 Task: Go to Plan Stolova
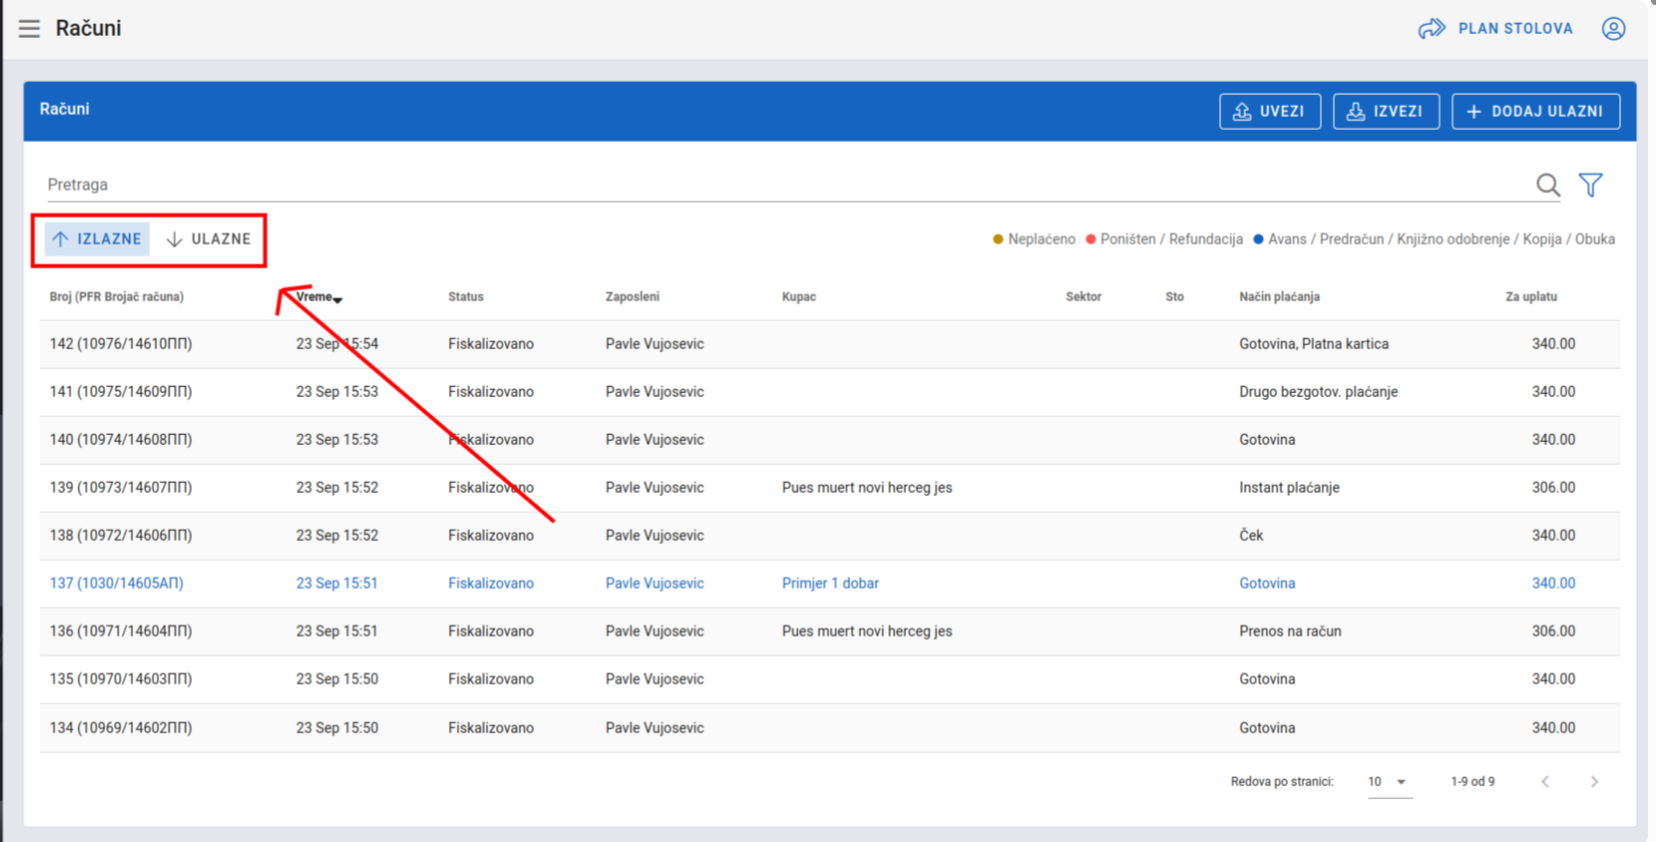pos(1495,28)
